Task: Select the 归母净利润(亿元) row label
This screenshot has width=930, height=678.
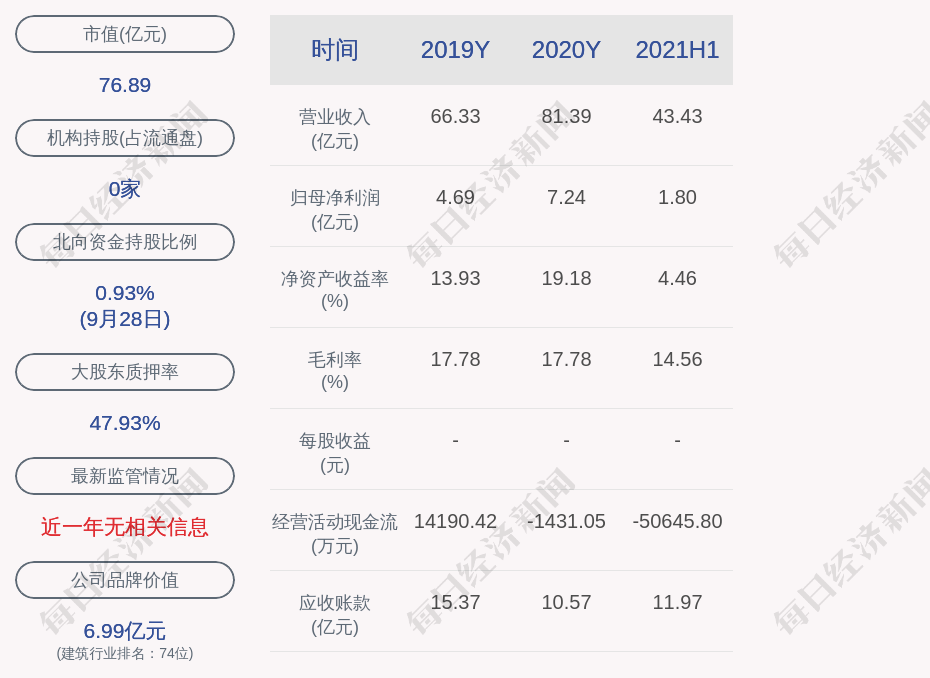Action: pyautogui.click(x=335, y=209)
